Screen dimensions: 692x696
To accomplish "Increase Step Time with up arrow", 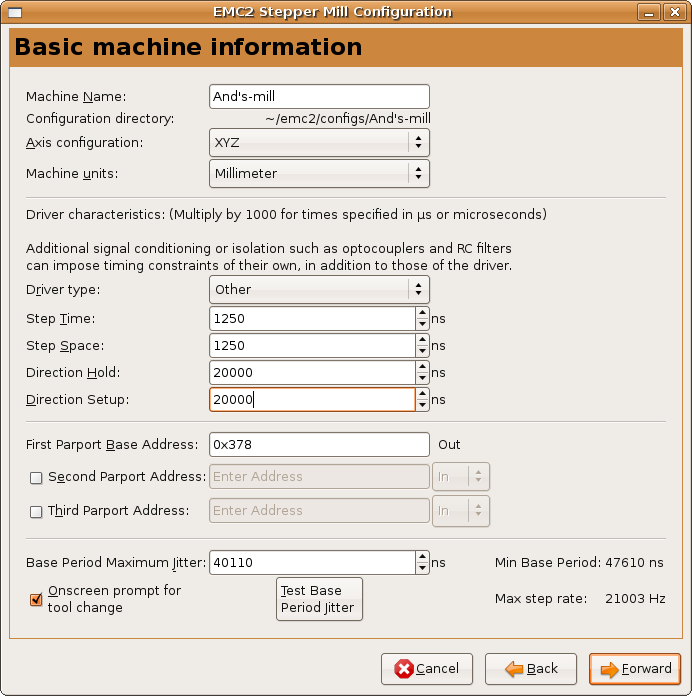I will coord(422,313).
